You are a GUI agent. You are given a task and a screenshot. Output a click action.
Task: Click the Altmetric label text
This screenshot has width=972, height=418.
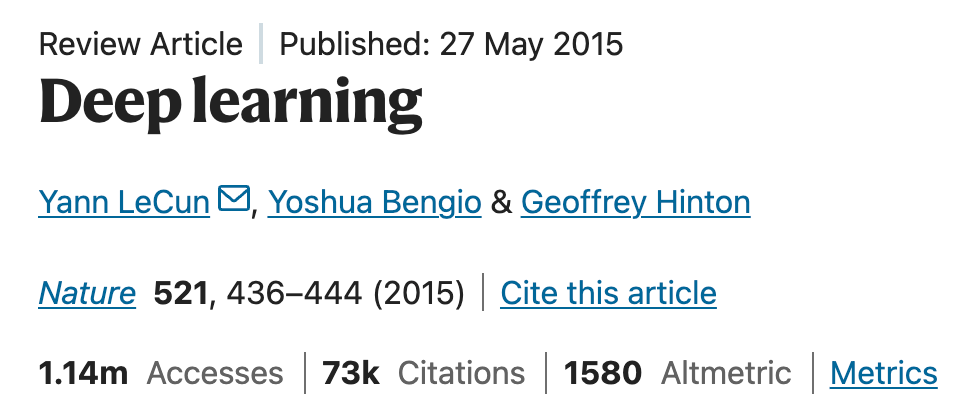pyautogui.click(x=726, y=373)
